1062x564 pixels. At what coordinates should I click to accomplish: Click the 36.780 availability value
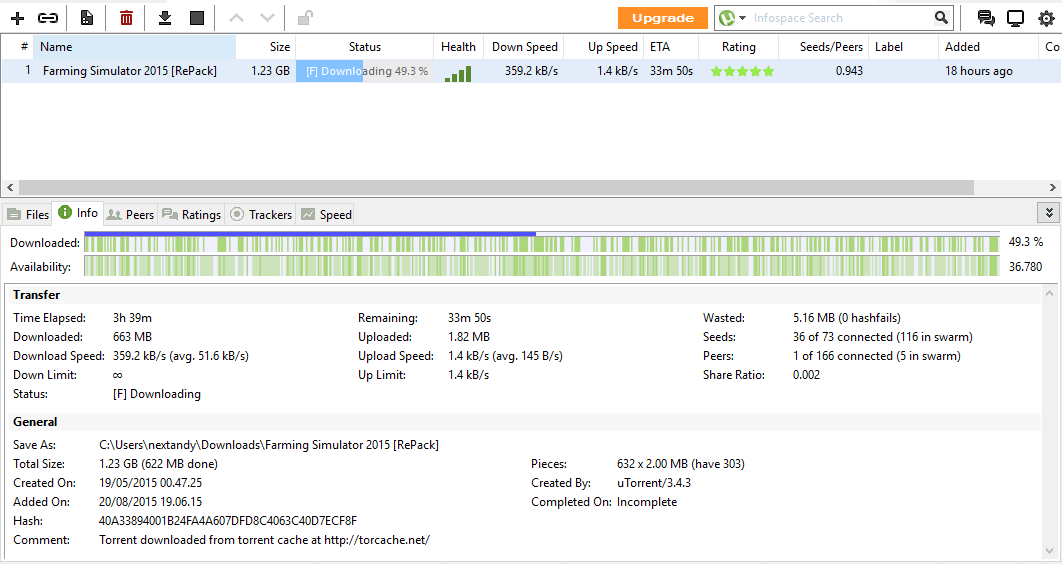(x=1025, y=267)
